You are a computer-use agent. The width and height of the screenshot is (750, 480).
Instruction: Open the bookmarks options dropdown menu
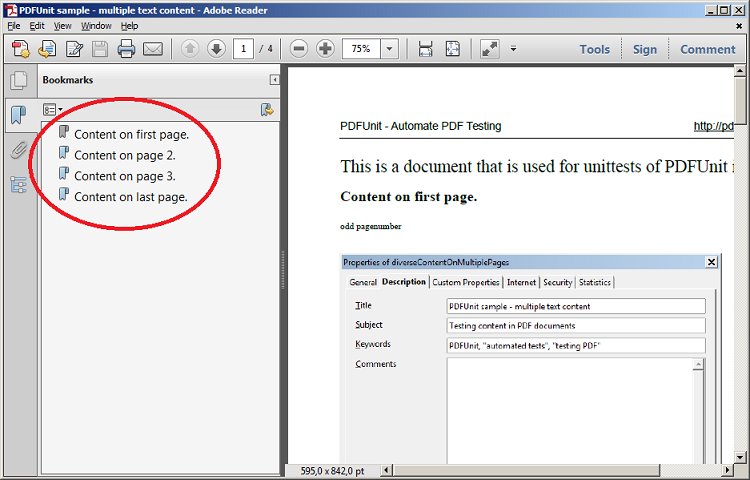tap(52, 110)
